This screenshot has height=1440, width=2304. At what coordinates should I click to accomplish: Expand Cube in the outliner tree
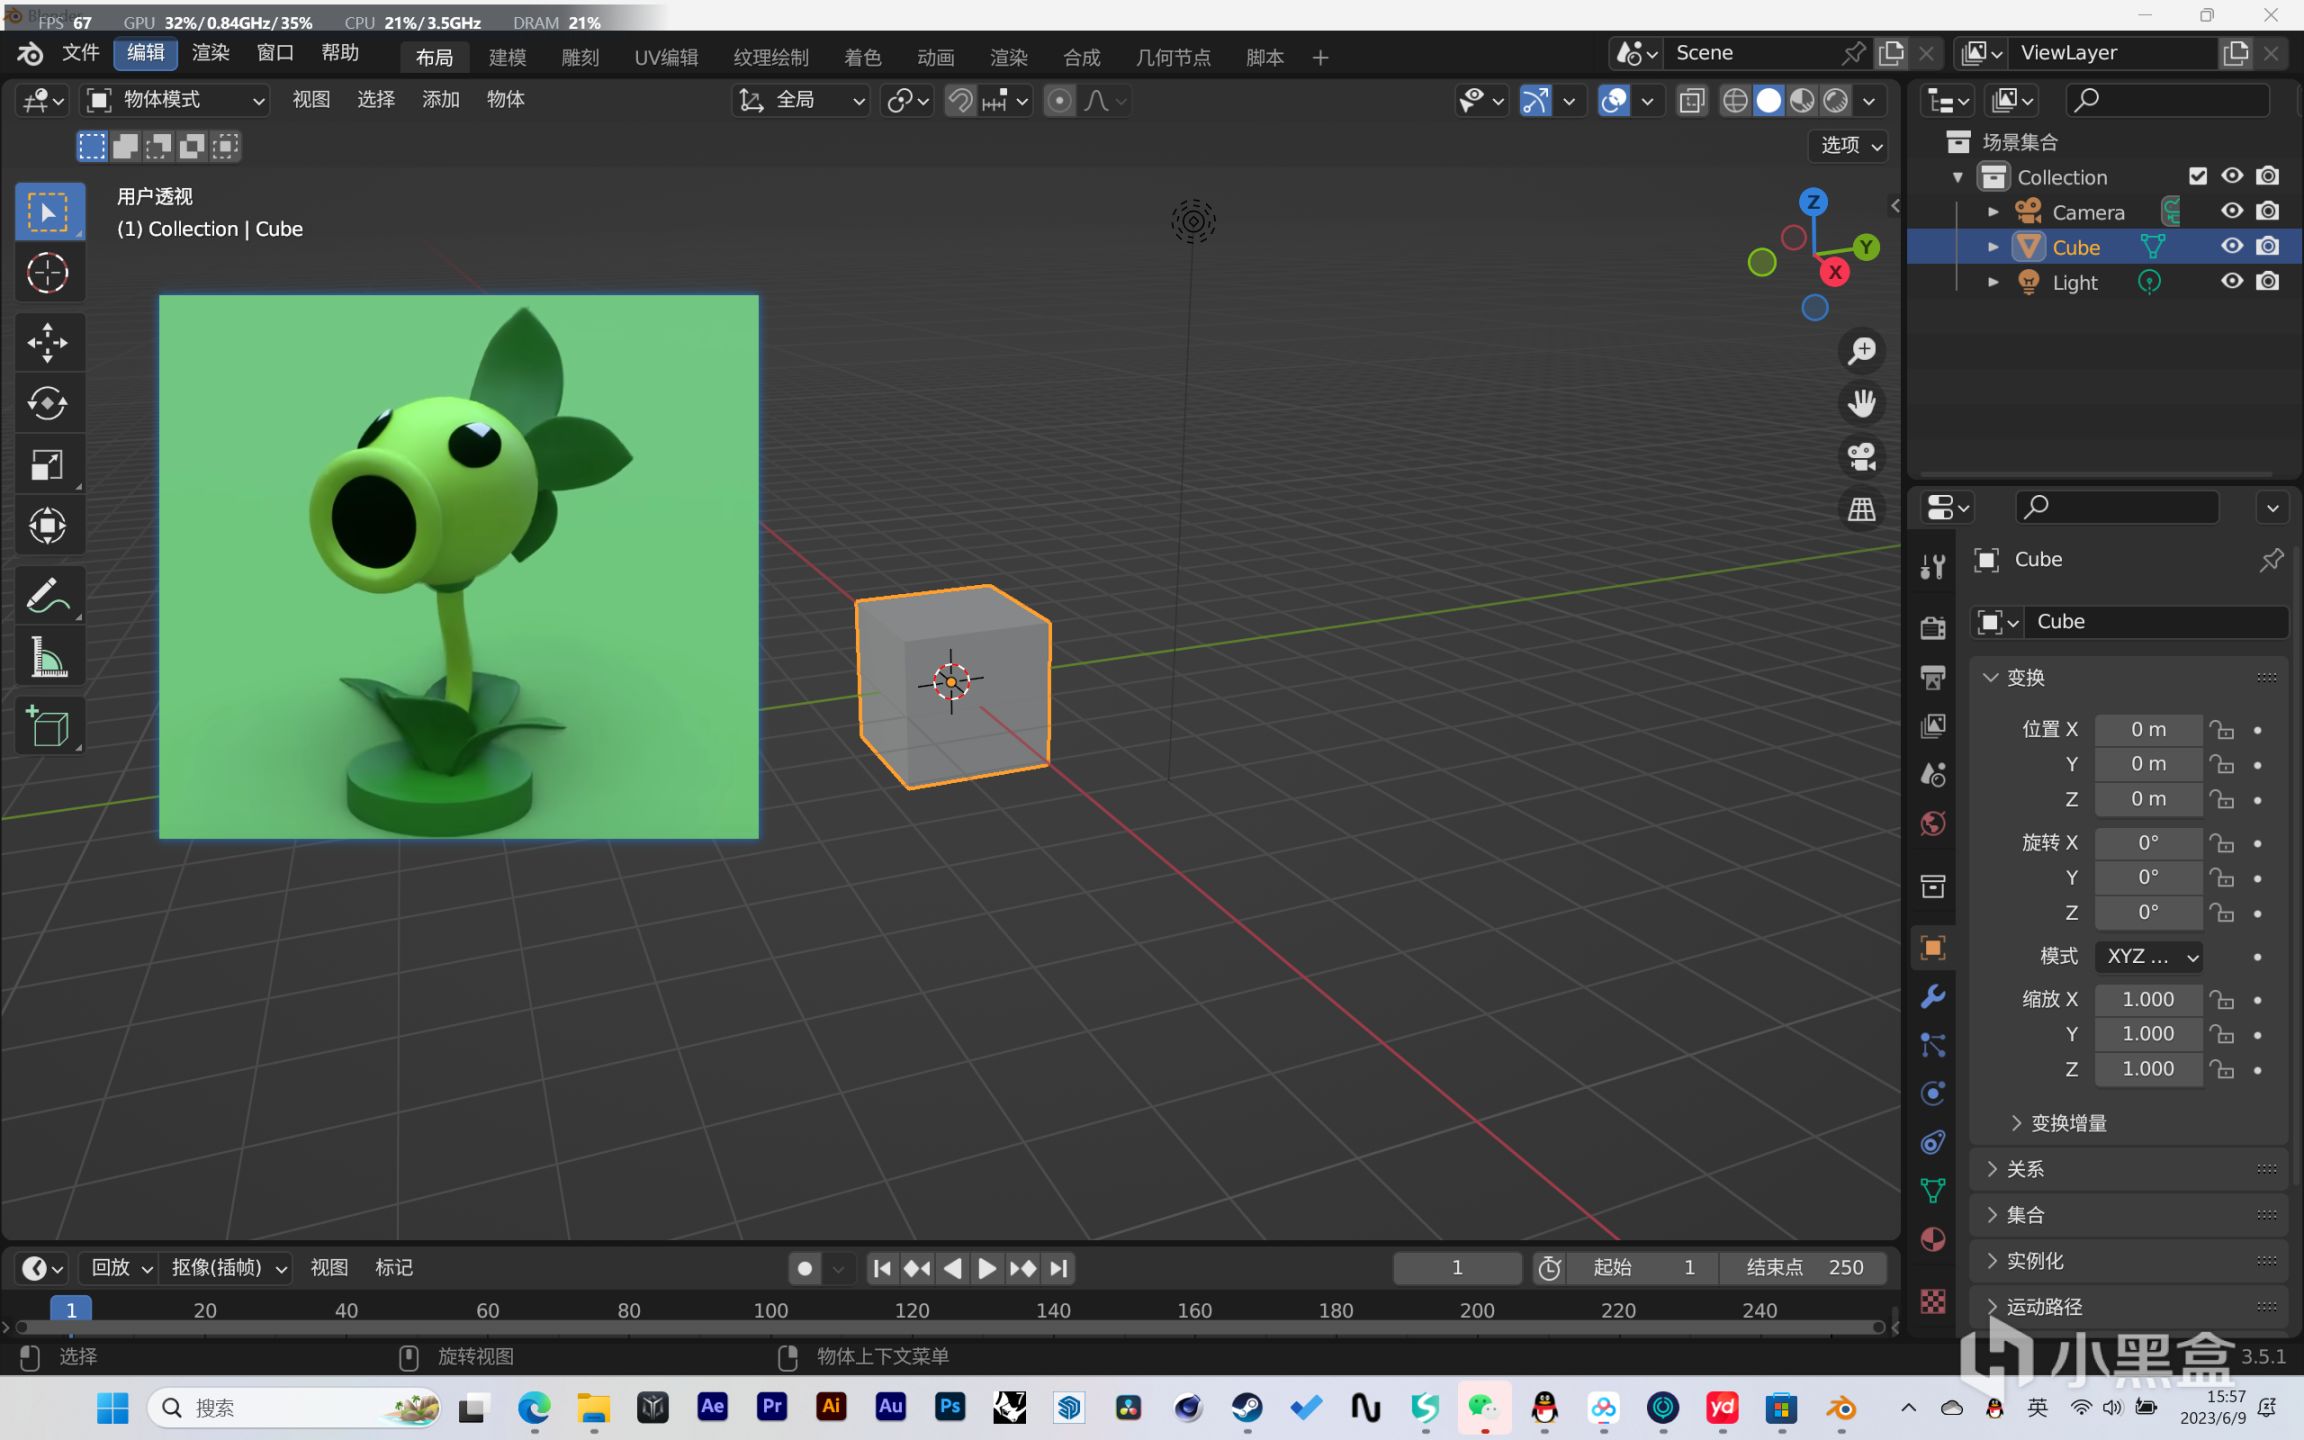pos(1993,247)
